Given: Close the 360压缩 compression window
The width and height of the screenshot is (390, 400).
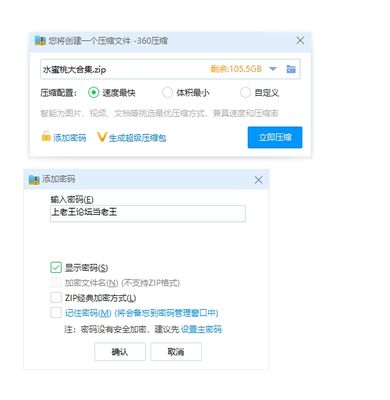Looking at the screenshot, I should point(300,41).
